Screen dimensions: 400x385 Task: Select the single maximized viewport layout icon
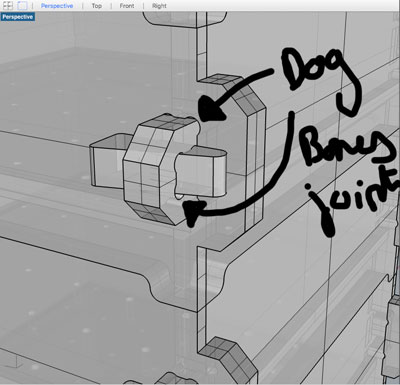(22, 5)
